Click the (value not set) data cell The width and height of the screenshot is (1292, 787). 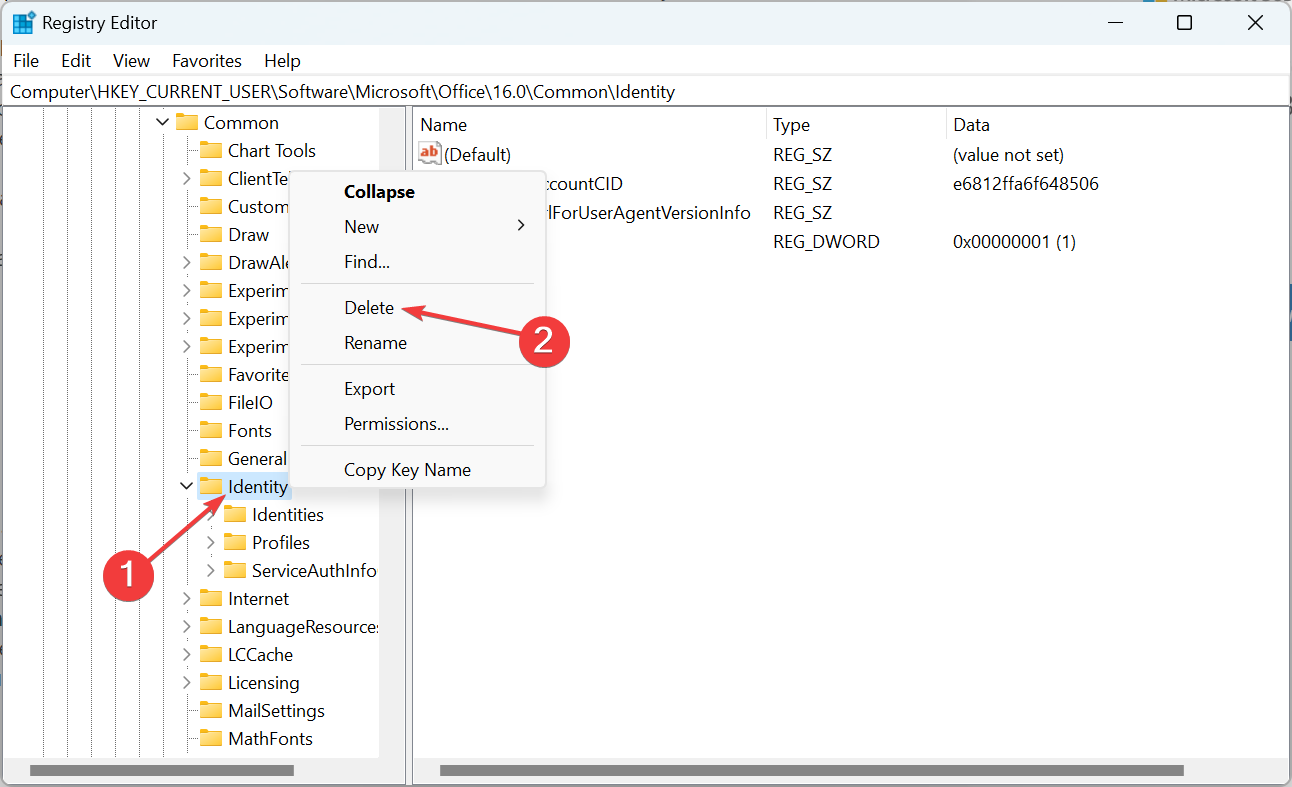(x=1009, y=155)
